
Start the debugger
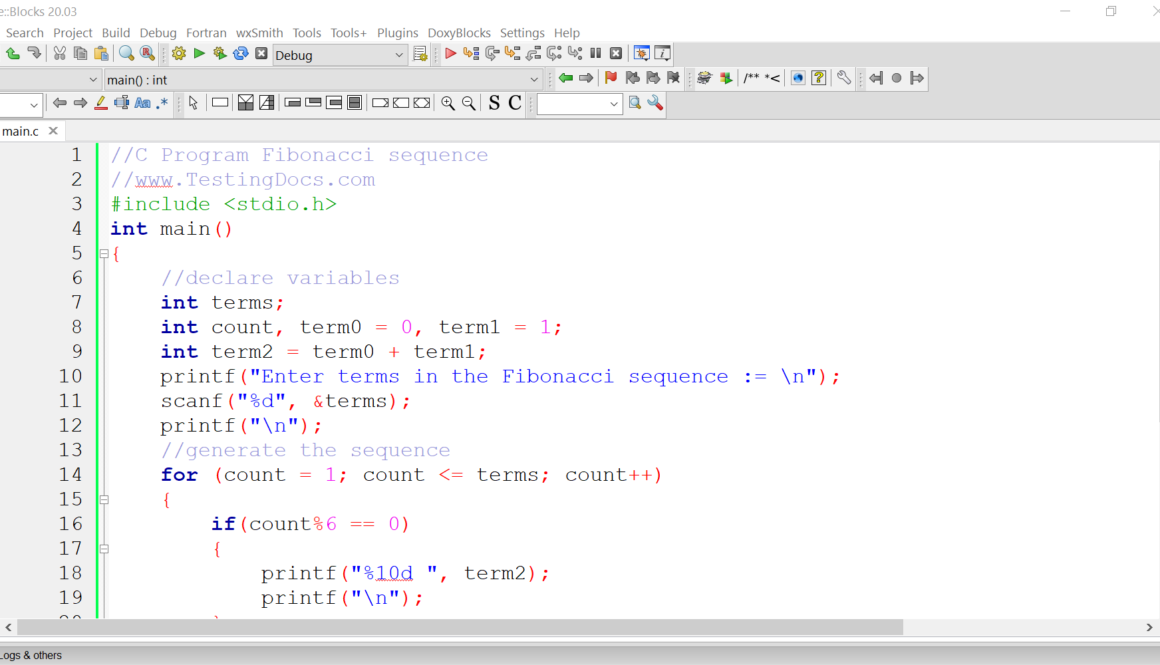tap(451, 53)
